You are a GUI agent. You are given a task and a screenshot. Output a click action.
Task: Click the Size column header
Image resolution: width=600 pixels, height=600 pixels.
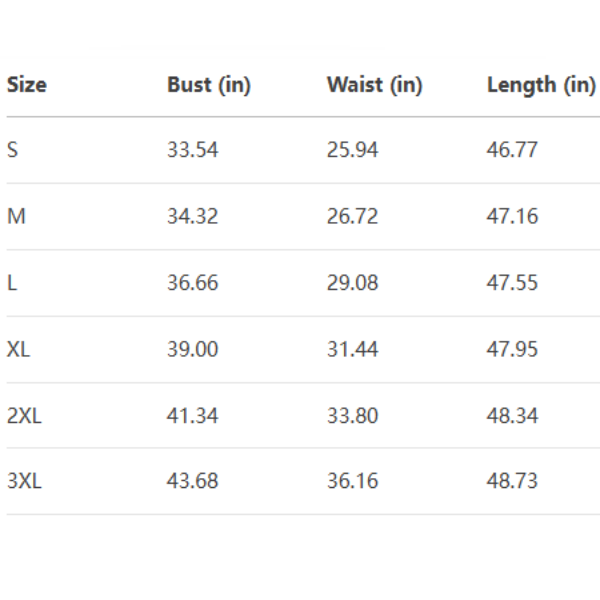pos(27,85)
